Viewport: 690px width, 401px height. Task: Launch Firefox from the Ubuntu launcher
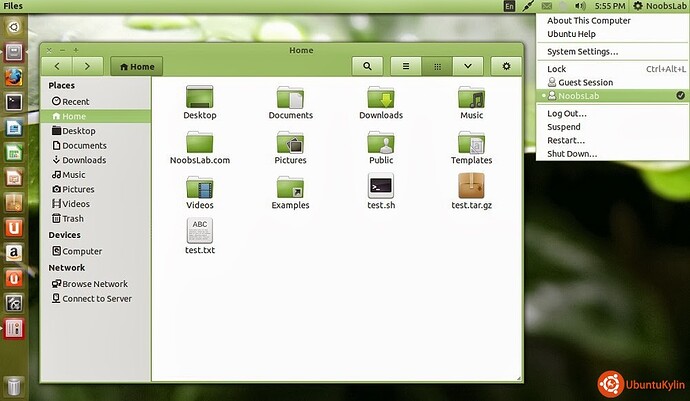tap(14, 75)
